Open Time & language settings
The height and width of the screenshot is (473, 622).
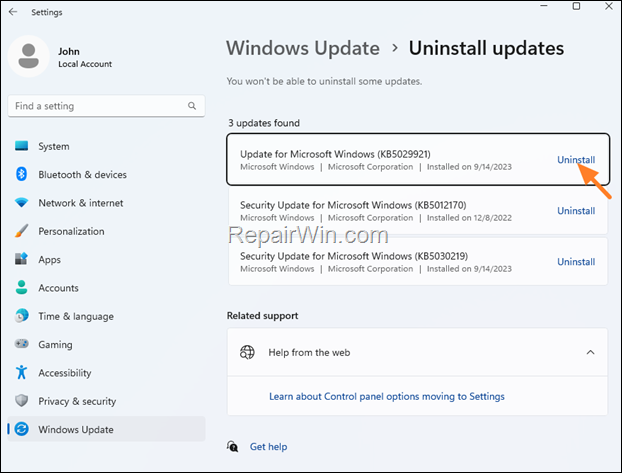106,316
